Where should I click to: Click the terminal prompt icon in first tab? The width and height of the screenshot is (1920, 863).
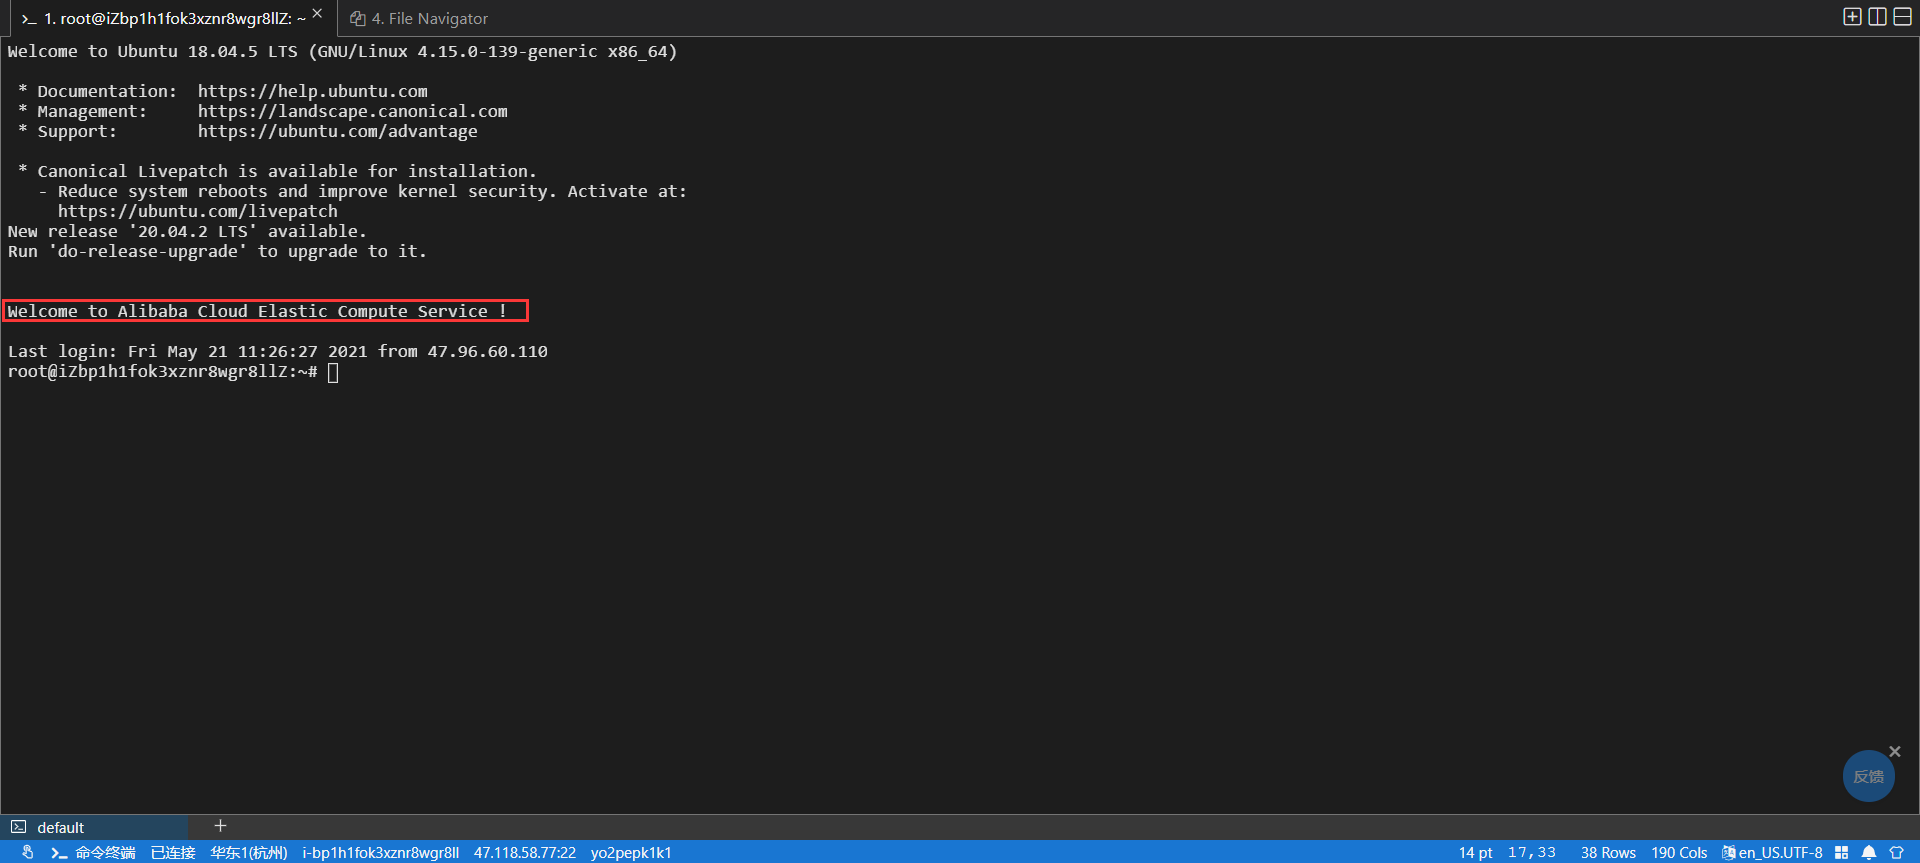[x=29, y=19]
